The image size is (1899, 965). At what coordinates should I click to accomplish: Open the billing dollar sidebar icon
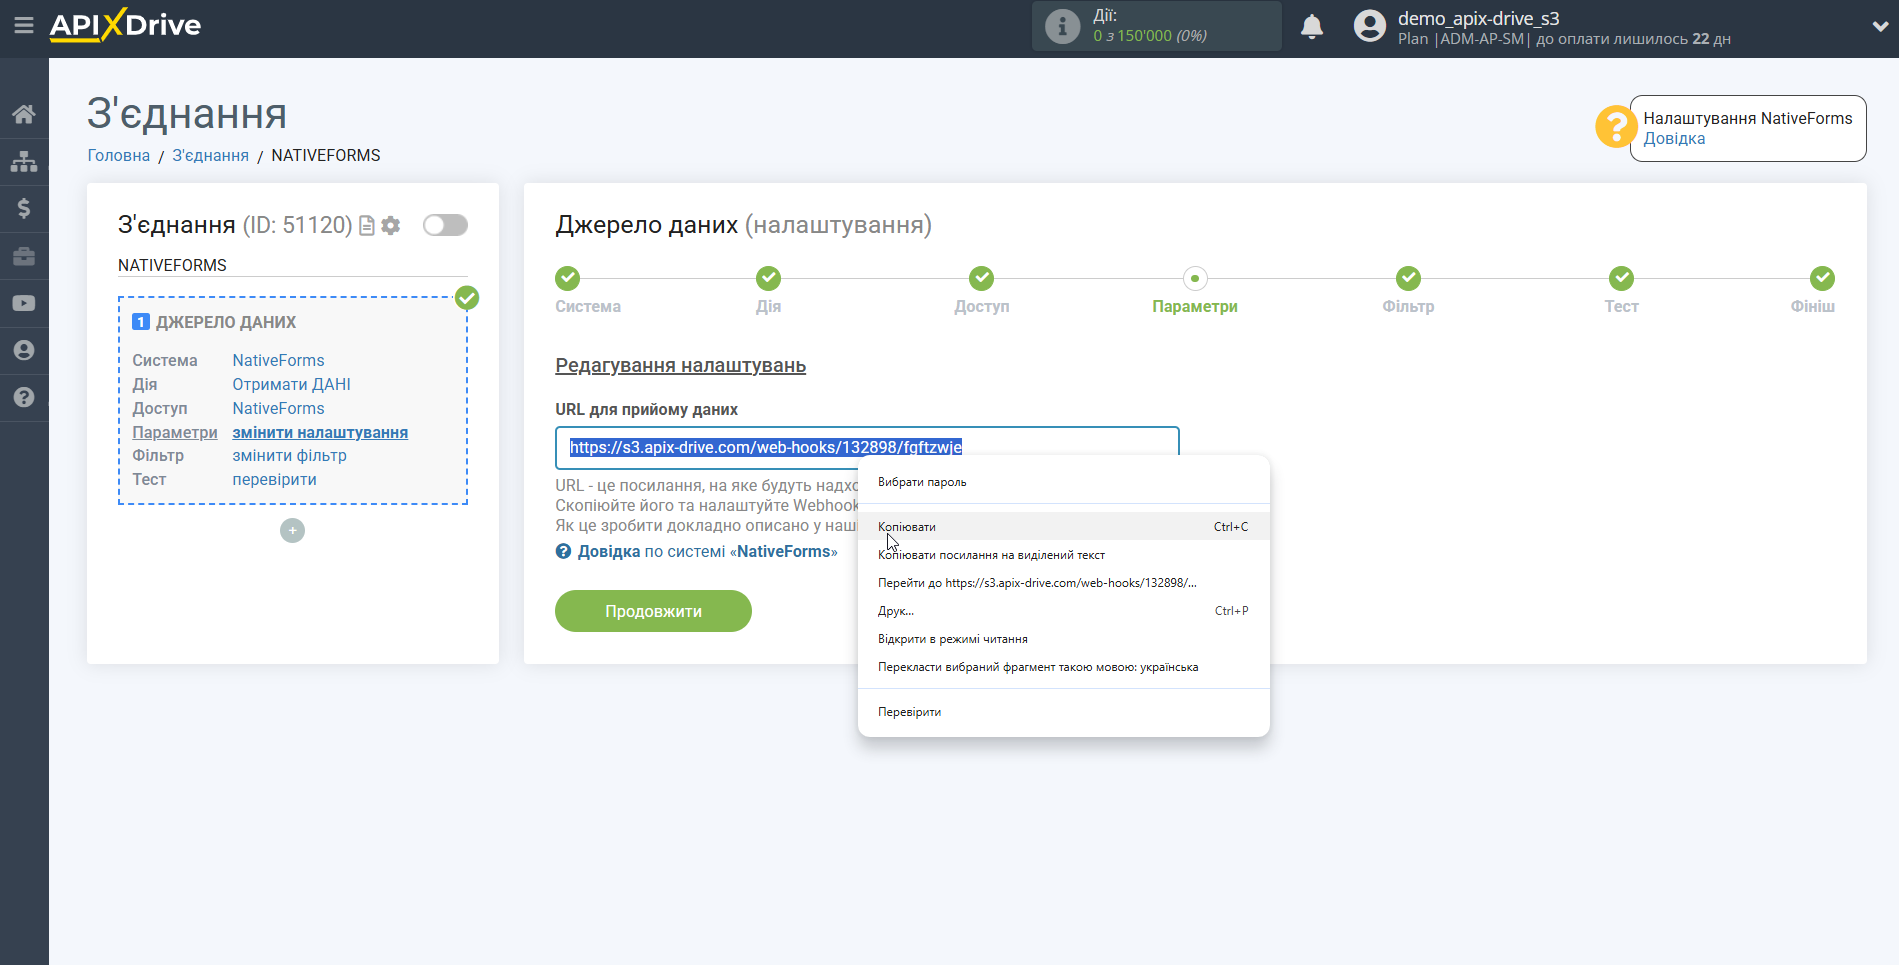(x=24, y=208)
